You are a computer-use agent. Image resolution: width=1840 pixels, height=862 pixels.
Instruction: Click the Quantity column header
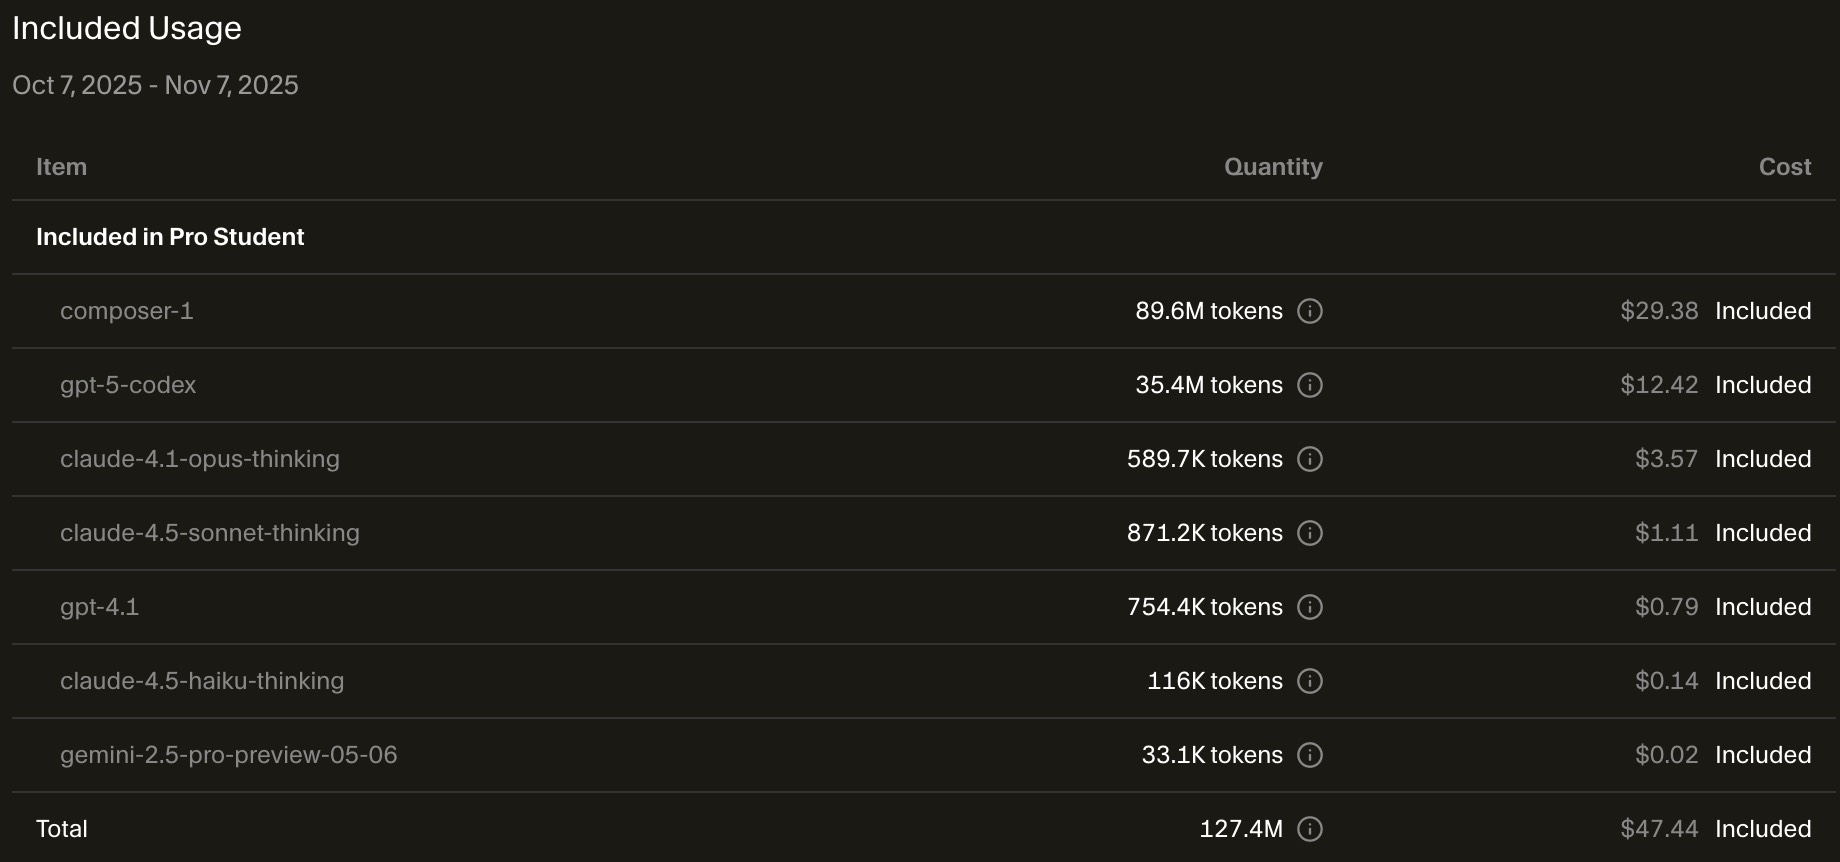[x=1273, y=167]
